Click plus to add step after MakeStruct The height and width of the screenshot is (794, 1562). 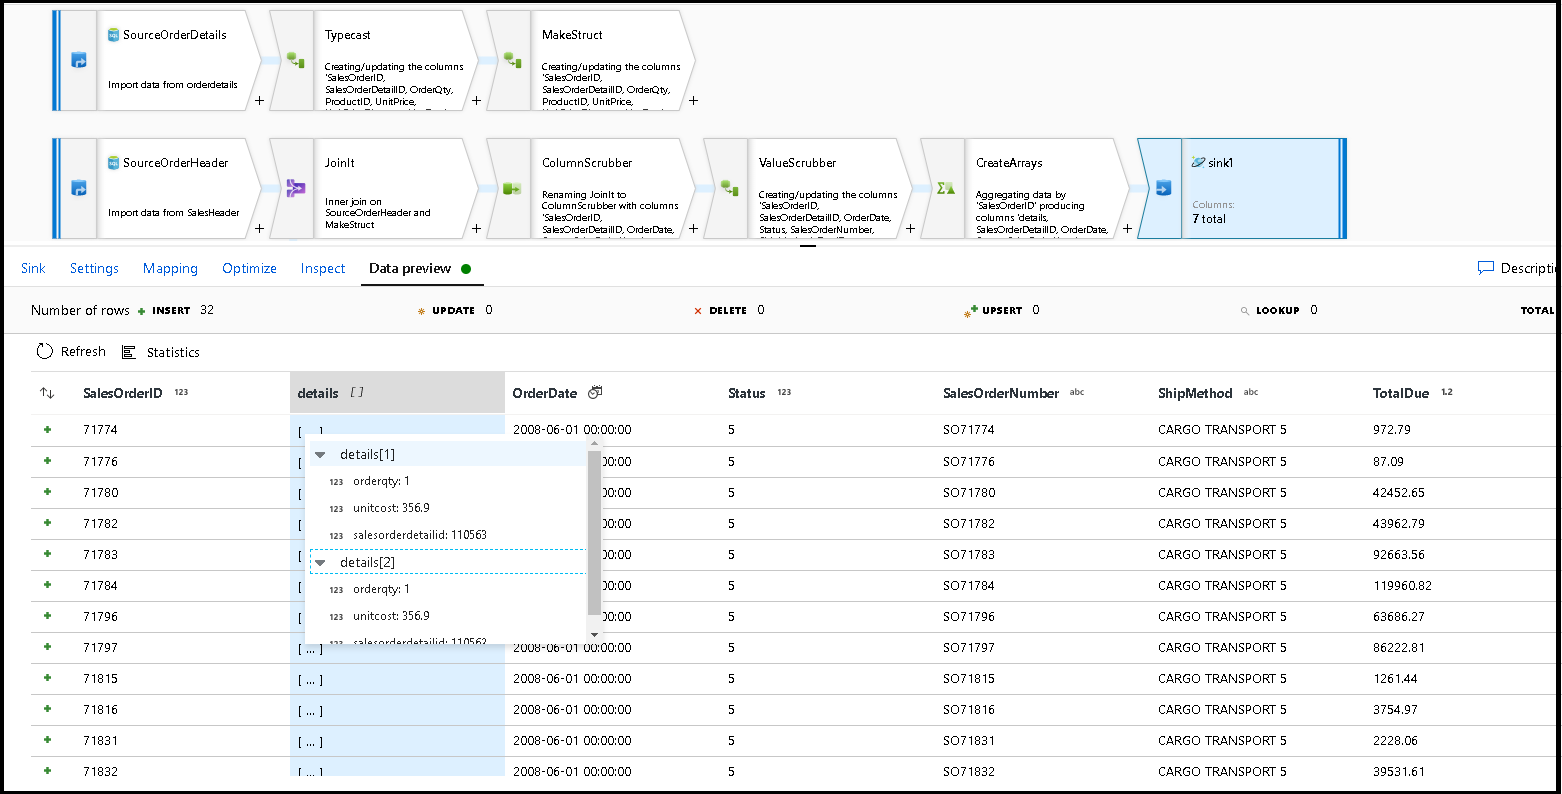pyautogui.click(x=693, y=101)
